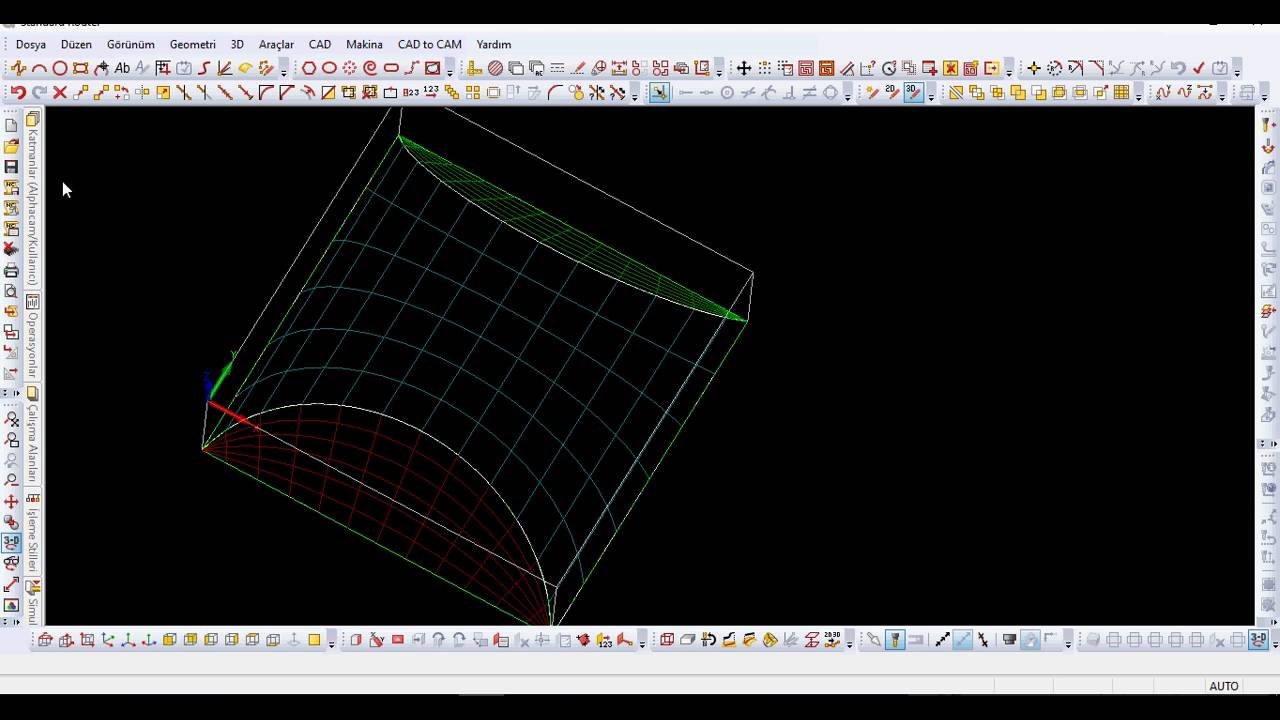Image resolution: width=1280 pixels, height=720 pixels.
Task: Click the Chamfer corner tool
Action: [287, 92]
